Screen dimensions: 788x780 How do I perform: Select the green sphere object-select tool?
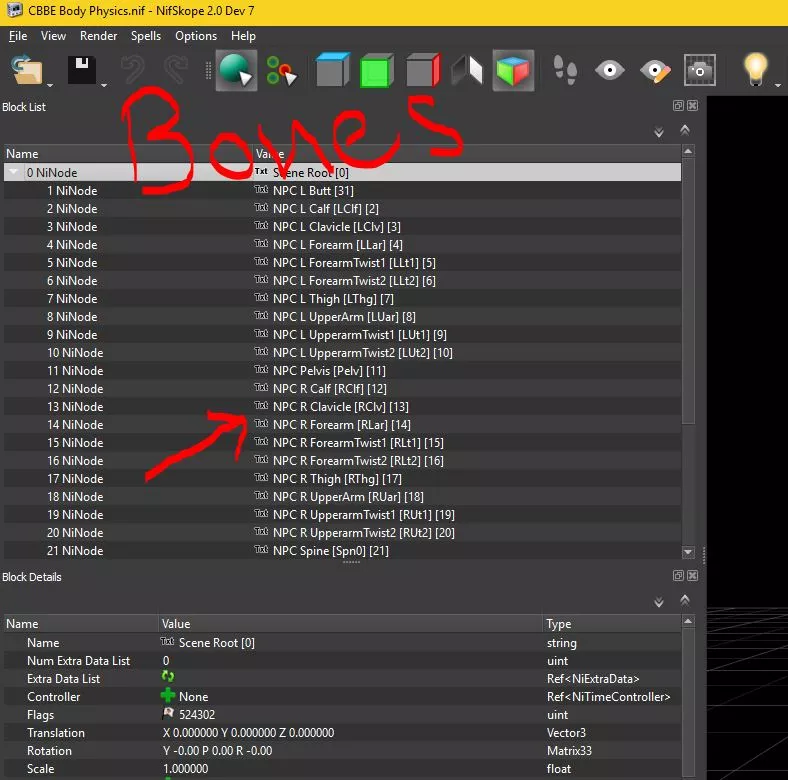click(236, 70)
